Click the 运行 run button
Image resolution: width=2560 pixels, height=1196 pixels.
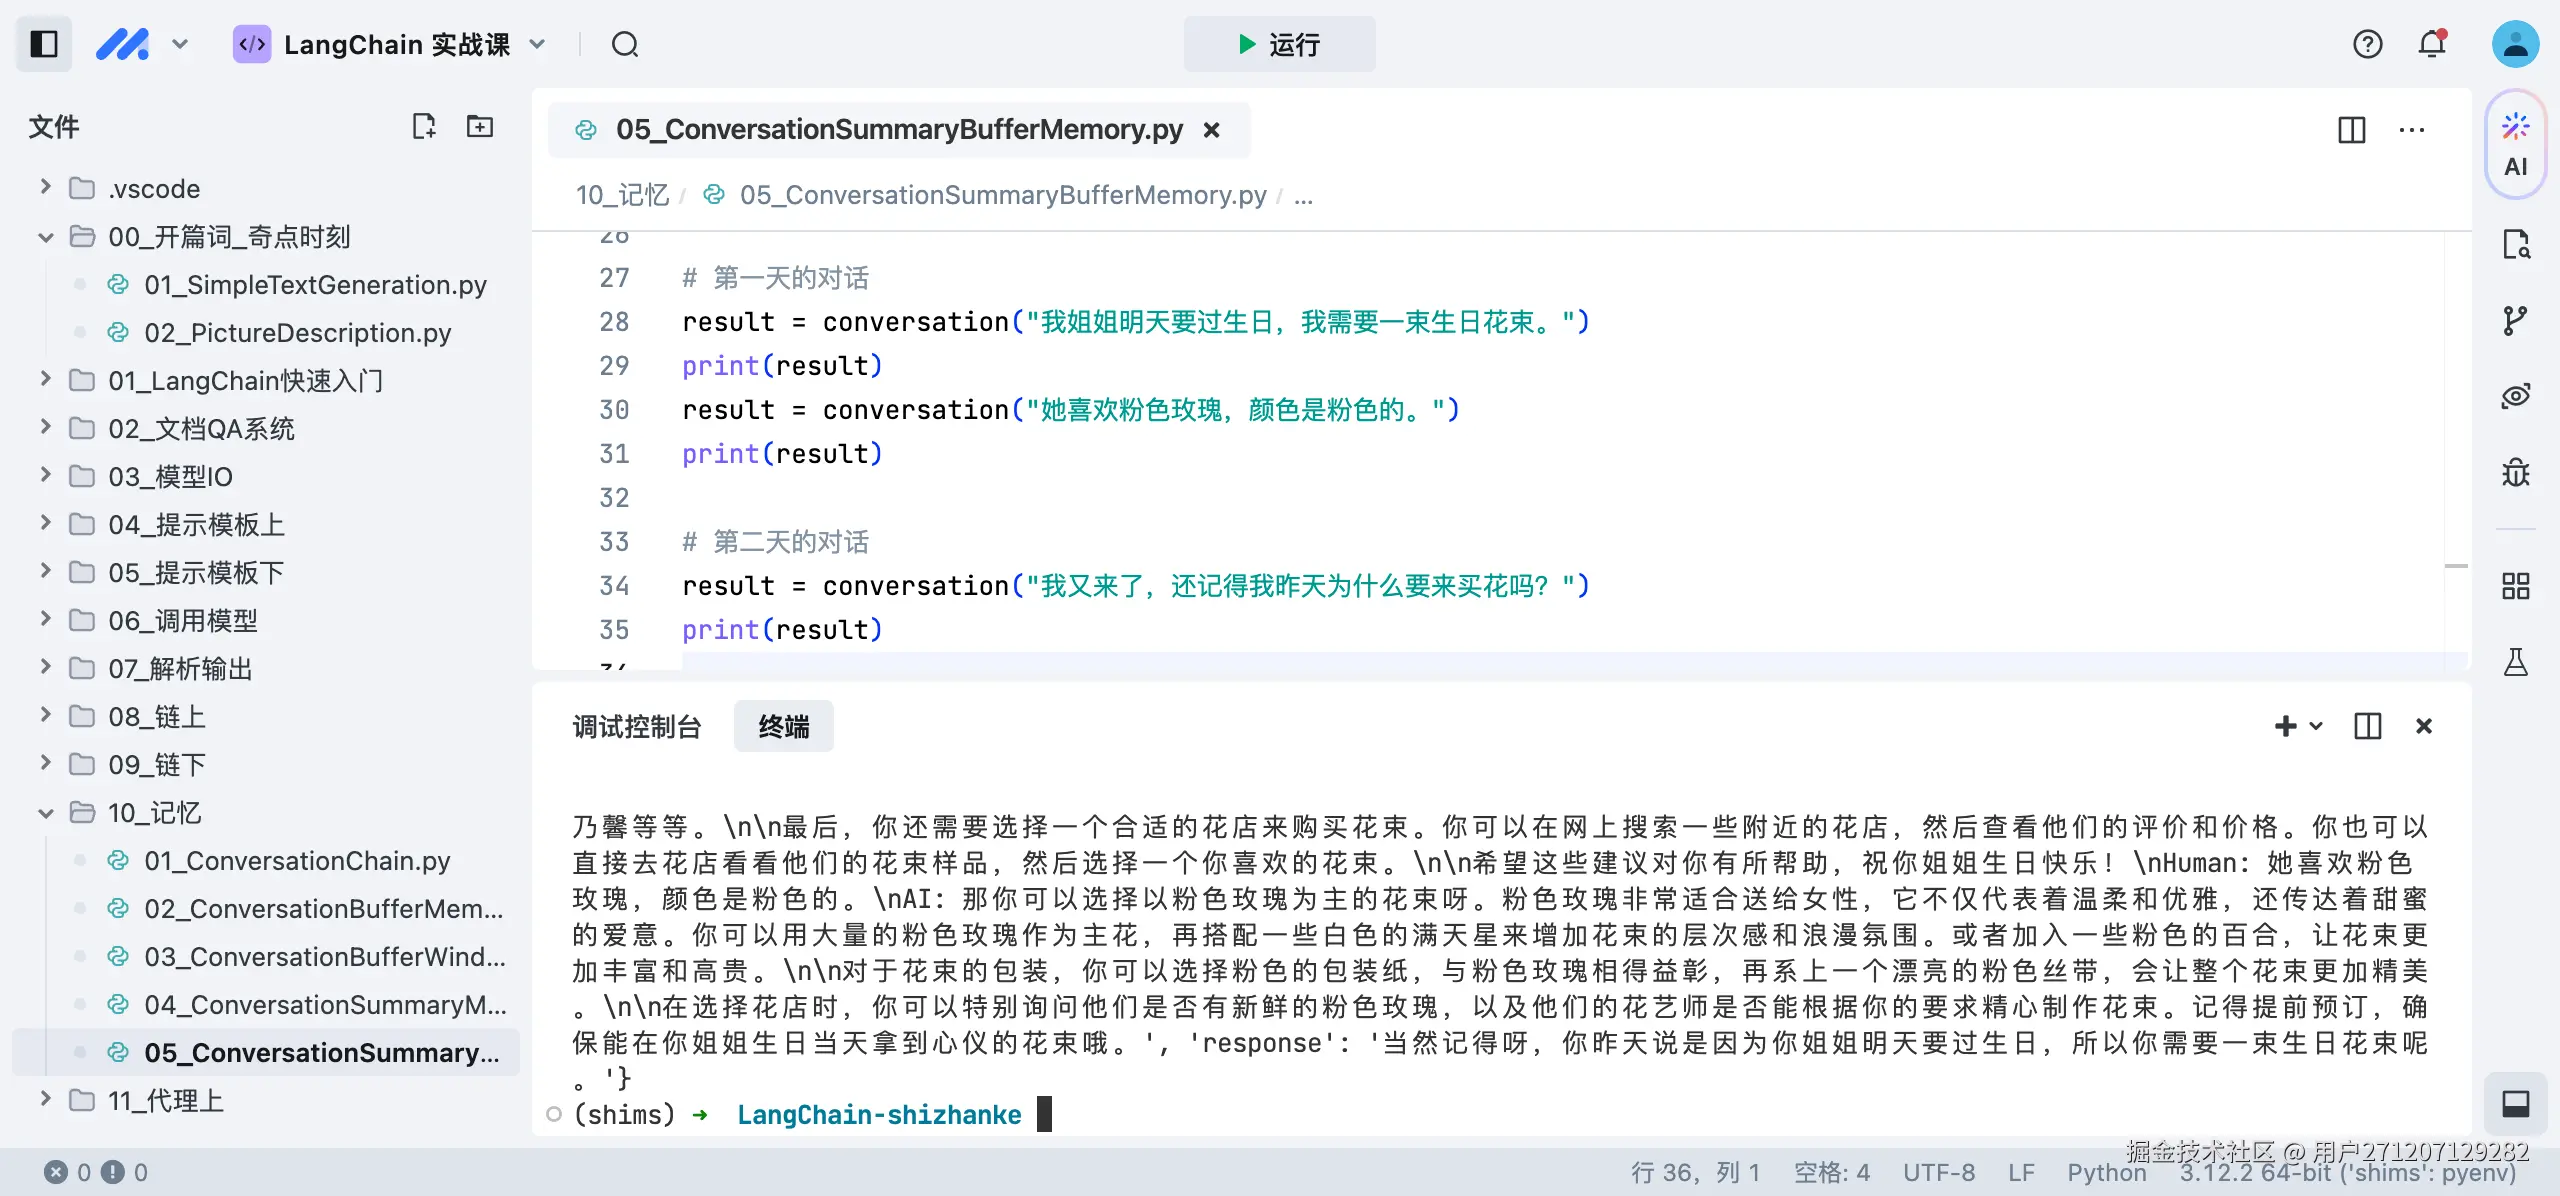click(1280, 44)
